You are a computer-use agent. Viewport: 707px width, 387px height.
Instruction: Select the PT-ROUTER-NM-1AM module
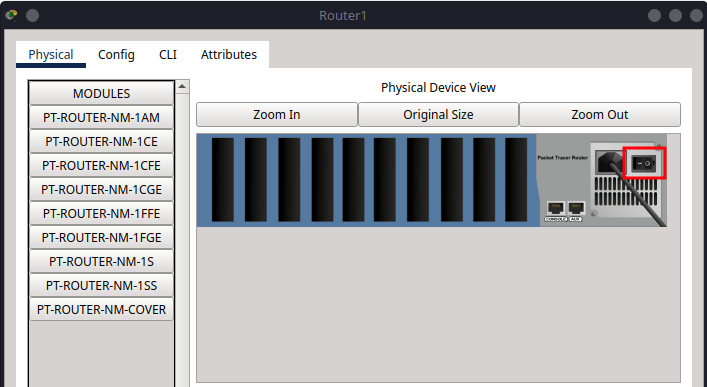(x=101, y=117)
